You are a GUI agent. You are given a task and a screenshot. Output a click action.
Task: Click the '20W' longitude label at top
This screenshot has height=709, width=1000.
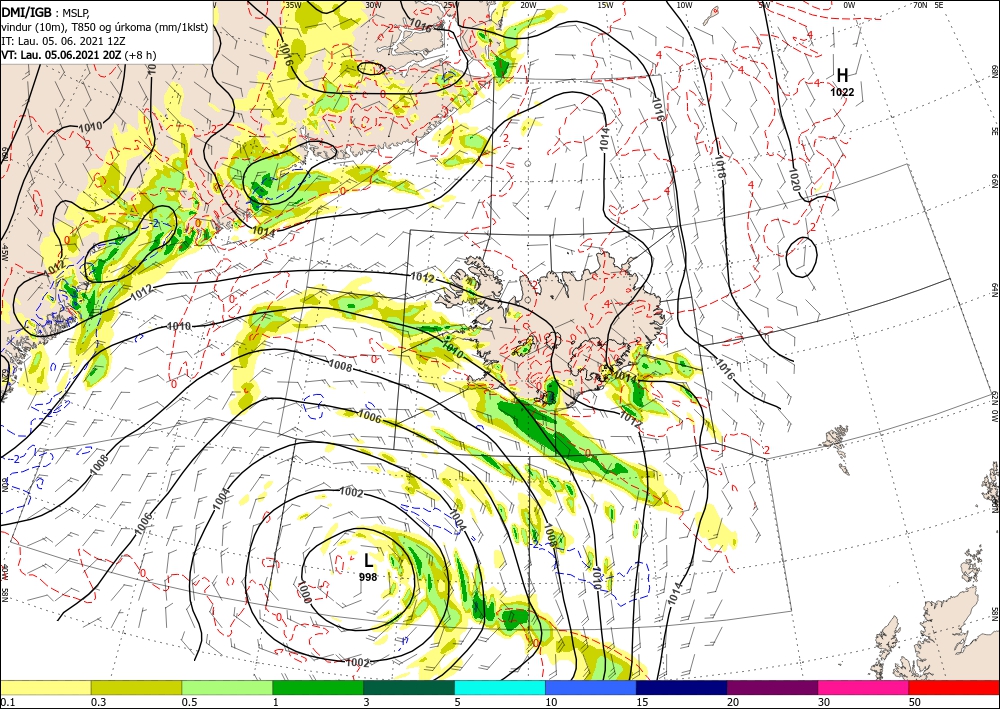coord(528,4)
